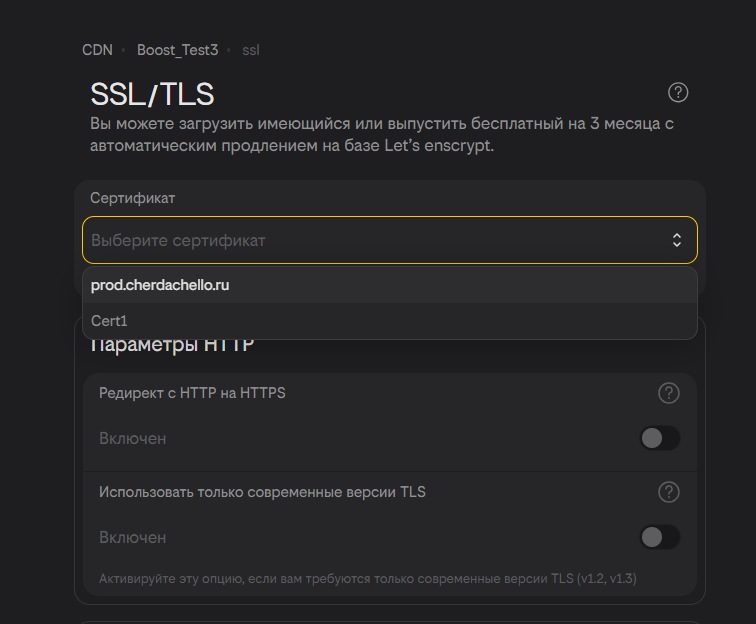This screenshot has width=756, height=624.
Task: Click help icon for HTTP to HTTPS redirect
Action: (669, 393)
